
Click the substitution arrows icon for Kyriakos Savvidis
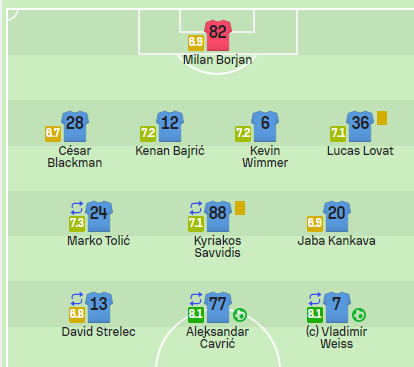[196, 208]
